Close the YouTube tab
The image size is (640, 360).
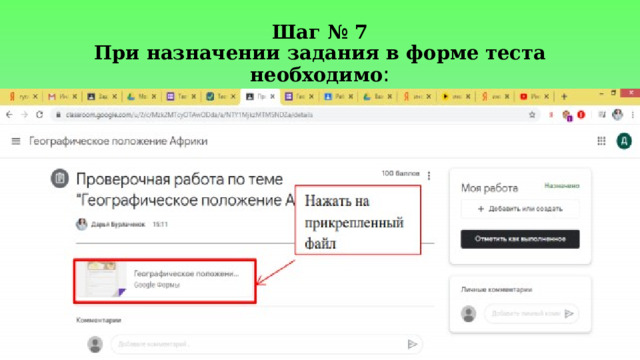(x=547, y=97)
